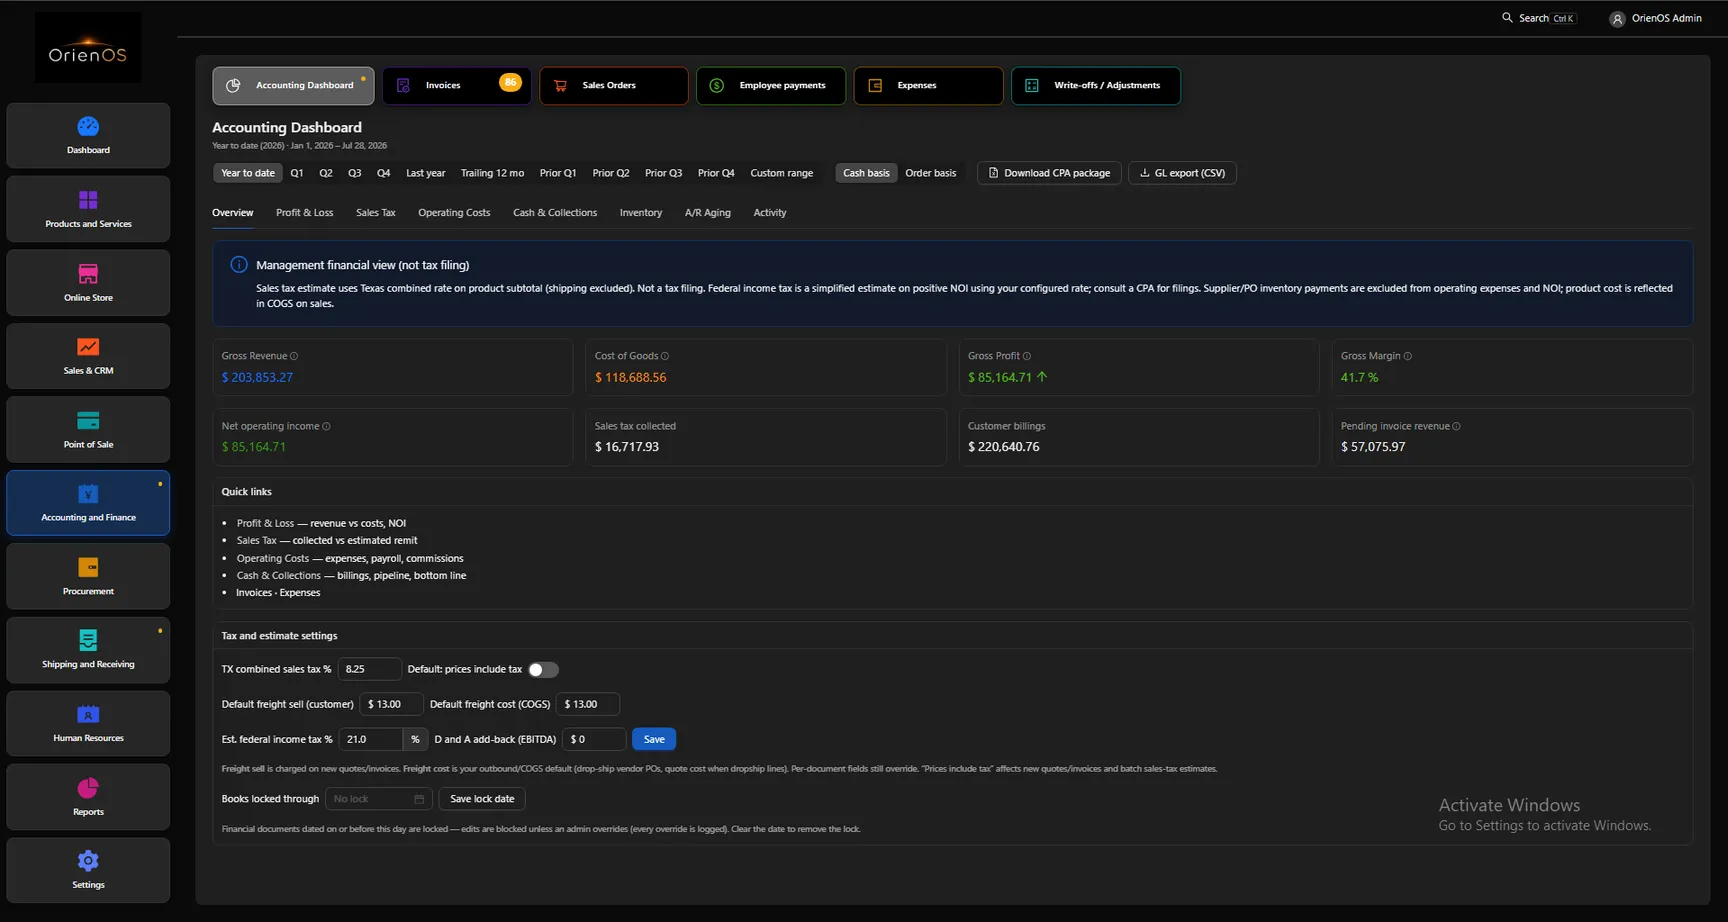Select Prior Q1 period filter
The image size is (1728, 922).
tap(558, 173)
